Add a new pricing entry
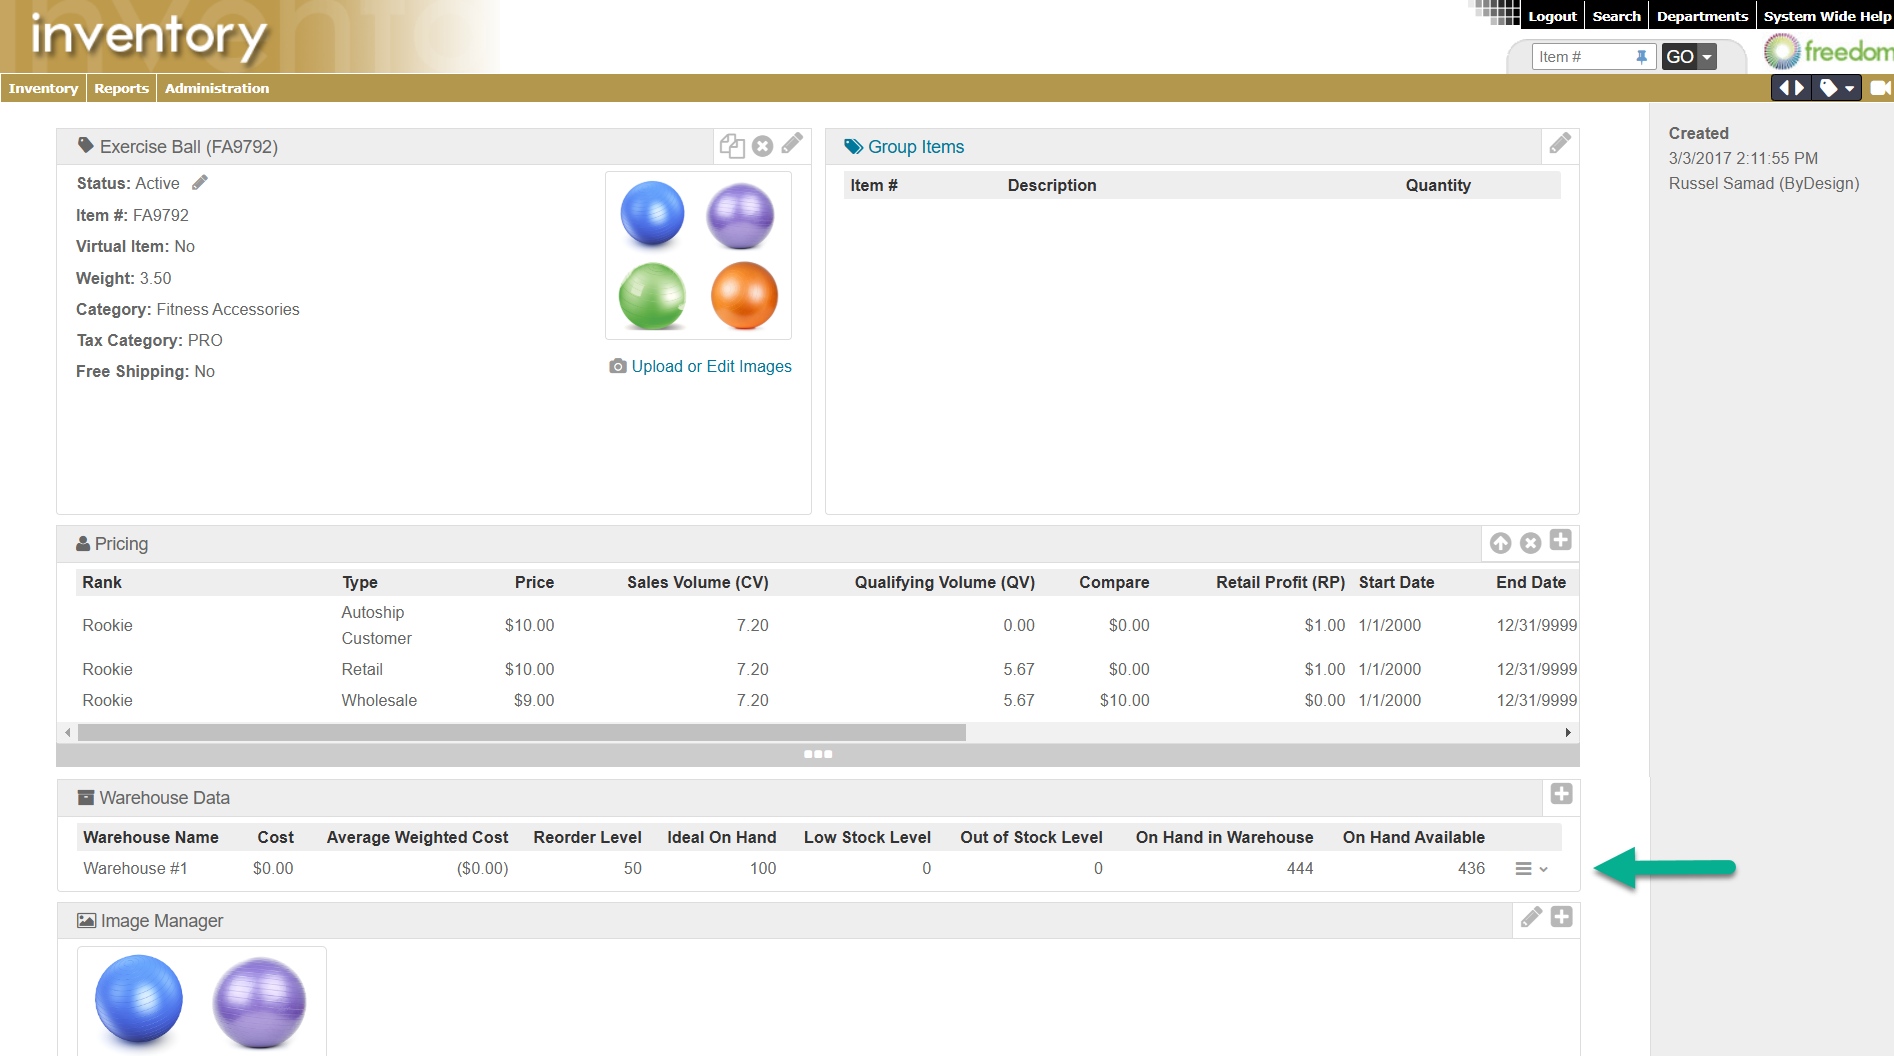The image size is (1894, 1056). (x=1561, y=540)
